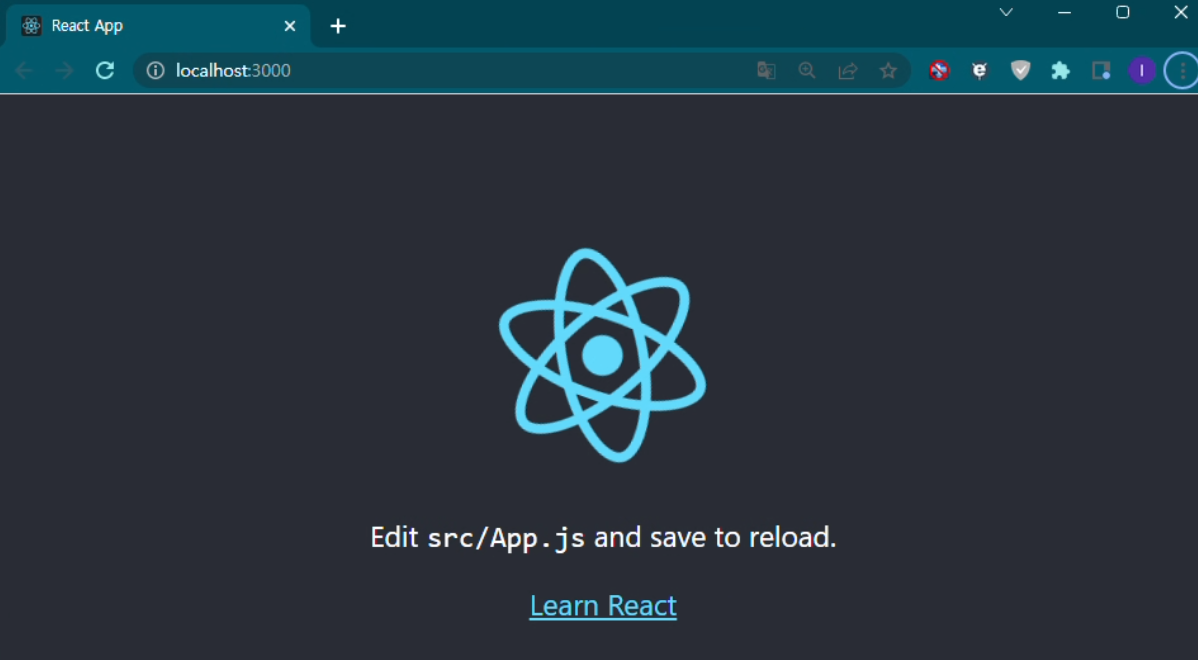Click the Extensions puzzle piece icon

[1060, 70]
